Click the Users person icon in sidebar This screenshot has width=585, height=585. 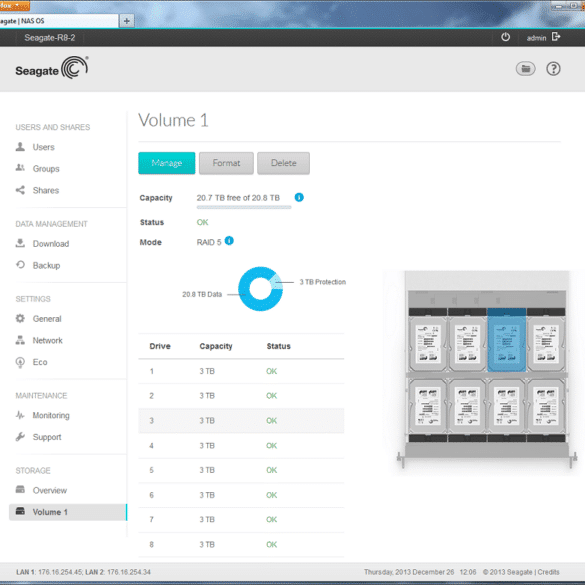coord(20,147)
